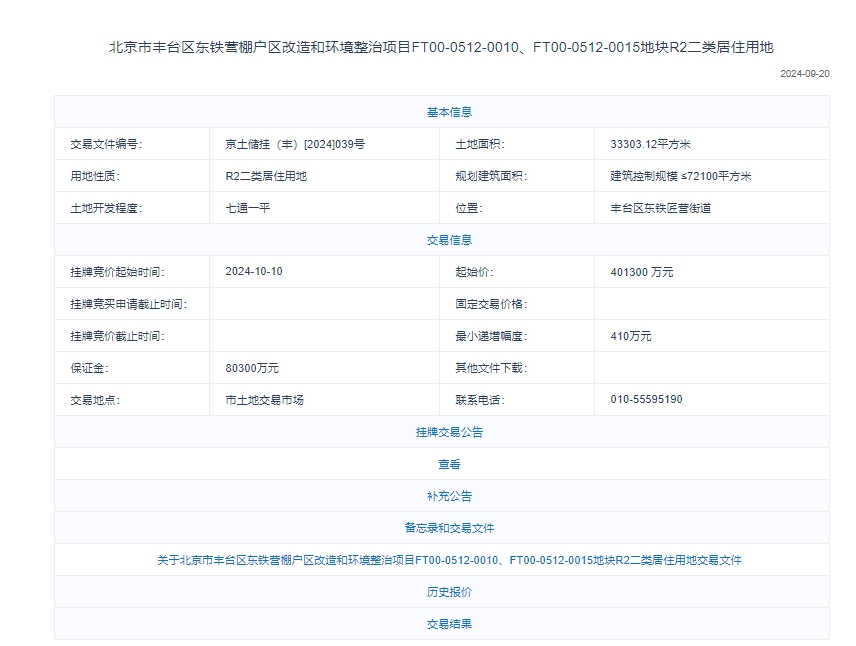Select the 建筑控制规模 ≤72100平方米 cell

680,176
